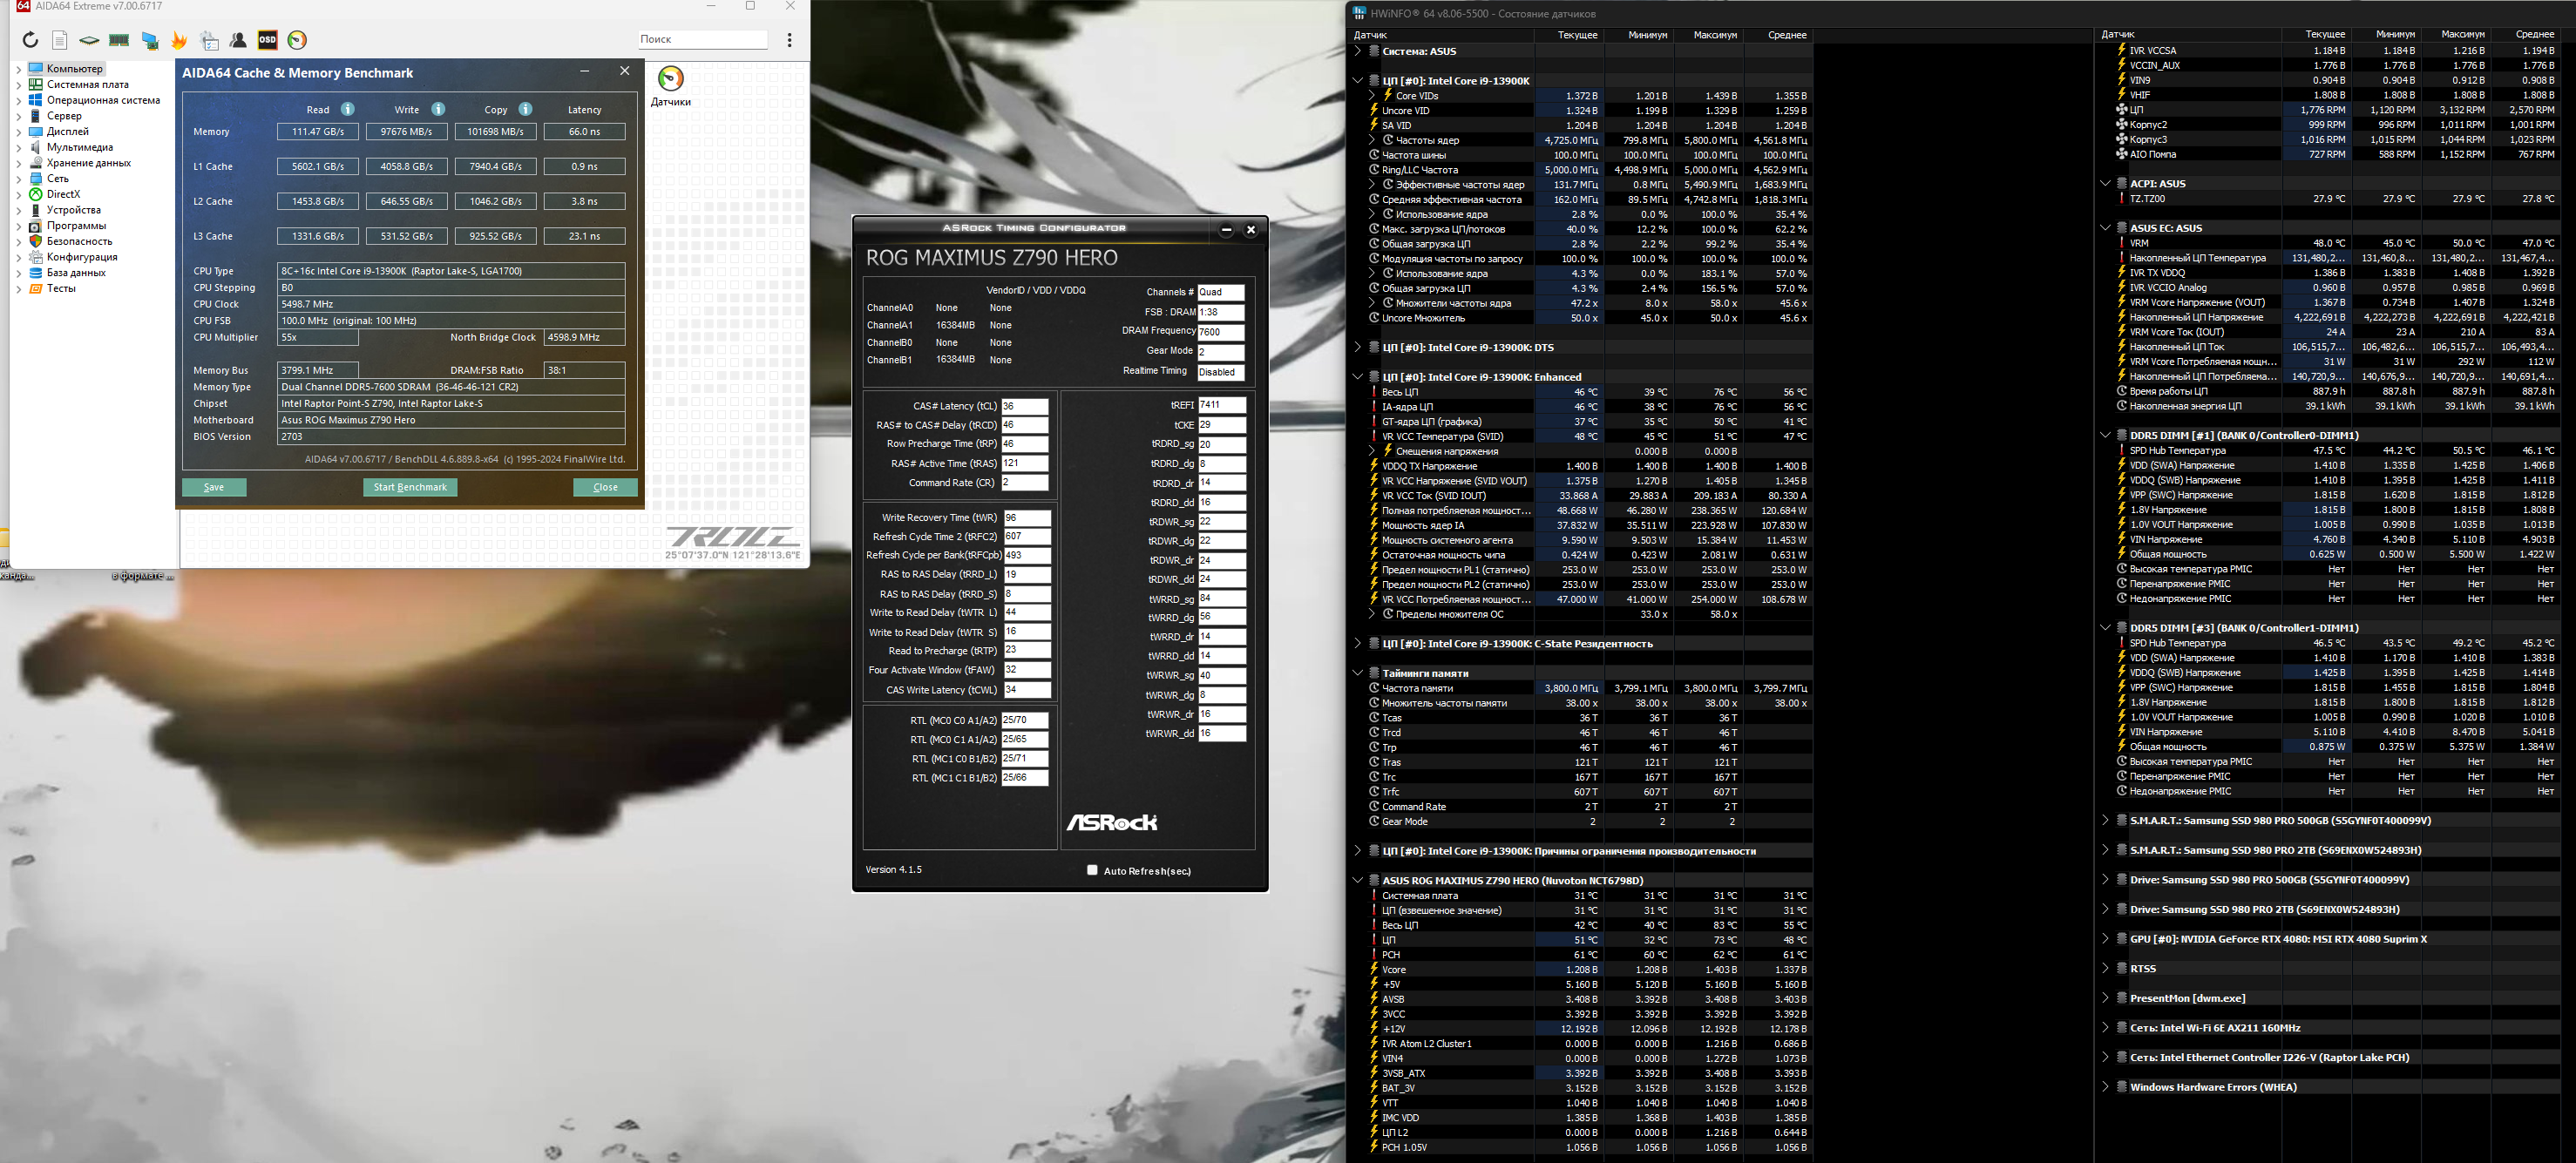The width and height of the screenshot is (2576, 1163).
Task: Open the Report page icon in toolbar
Action: tap(60, 40)
